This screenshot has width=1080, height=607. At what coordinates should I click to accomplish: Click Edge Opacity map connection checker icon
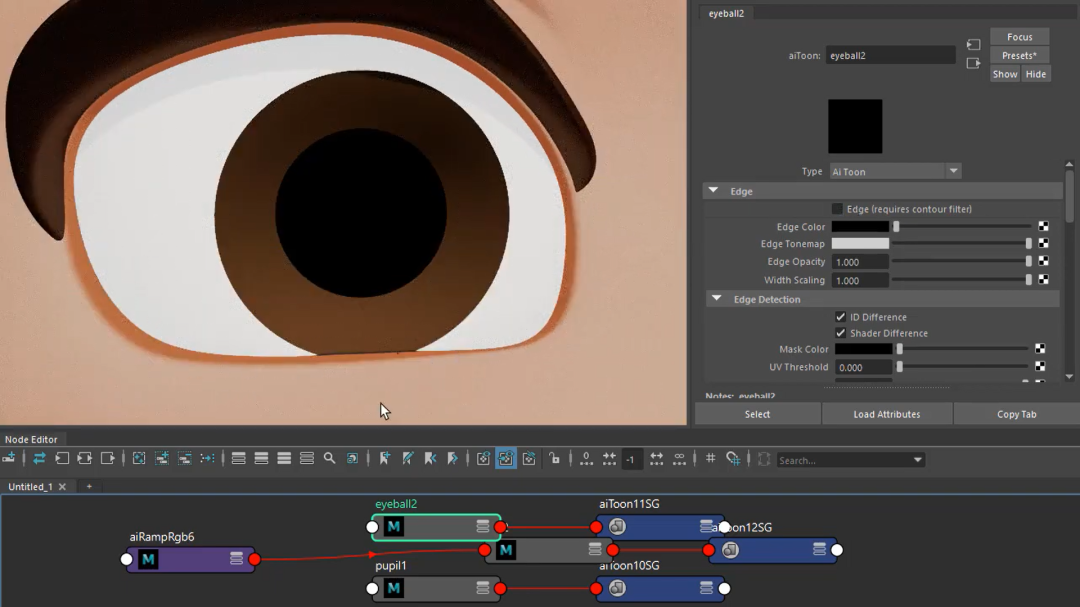point(1043,261)
